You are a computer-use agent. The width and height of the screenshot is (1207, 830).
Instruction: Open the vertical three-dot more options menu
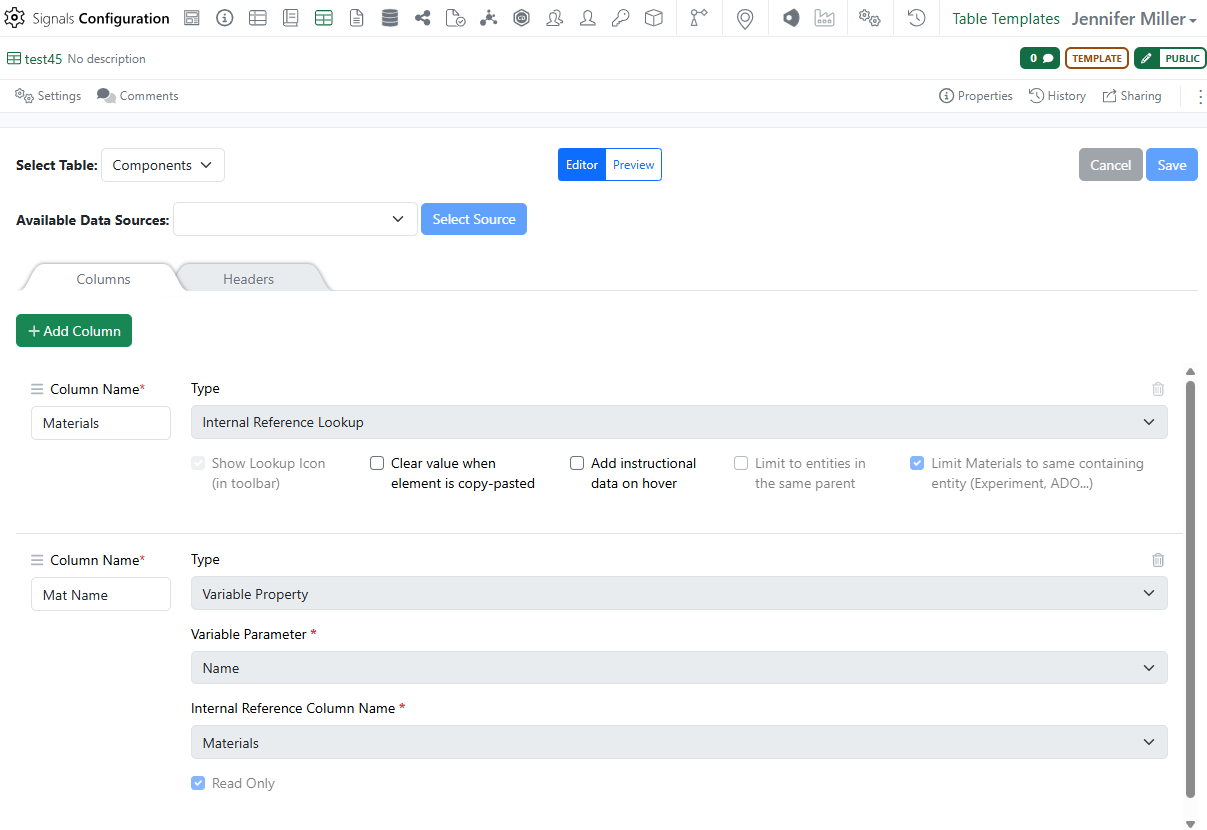pyautogui.click(x=1198, y=96)
